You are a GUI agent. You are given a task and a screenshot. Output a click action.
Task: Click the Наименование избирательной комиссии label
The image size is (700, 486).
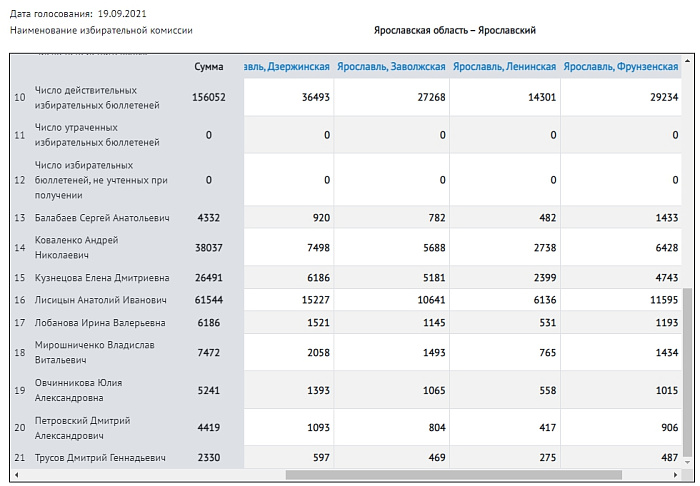101,30
